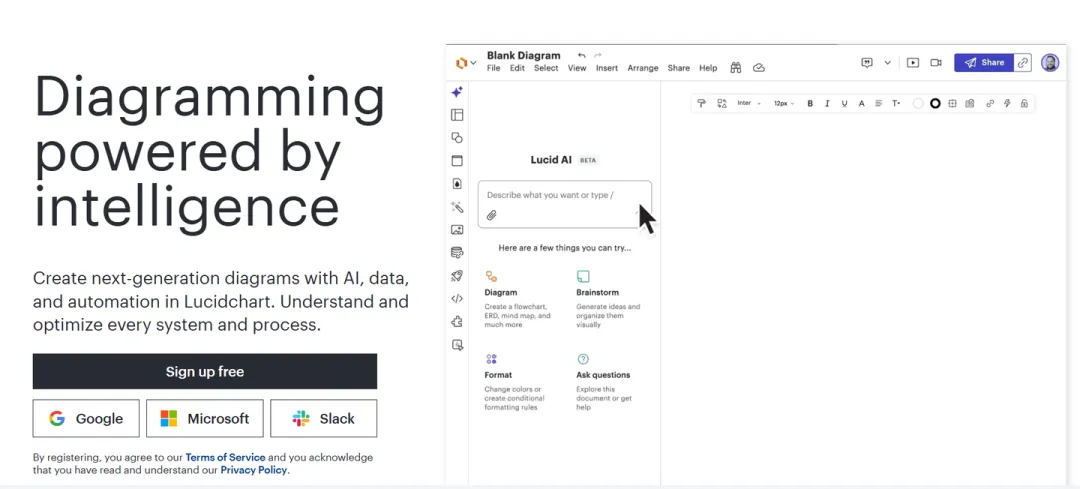This screenshot has height=489, width=1080.
Task: Open the Lucid AI sparkle panel
Action: click(x=457, y=92)
